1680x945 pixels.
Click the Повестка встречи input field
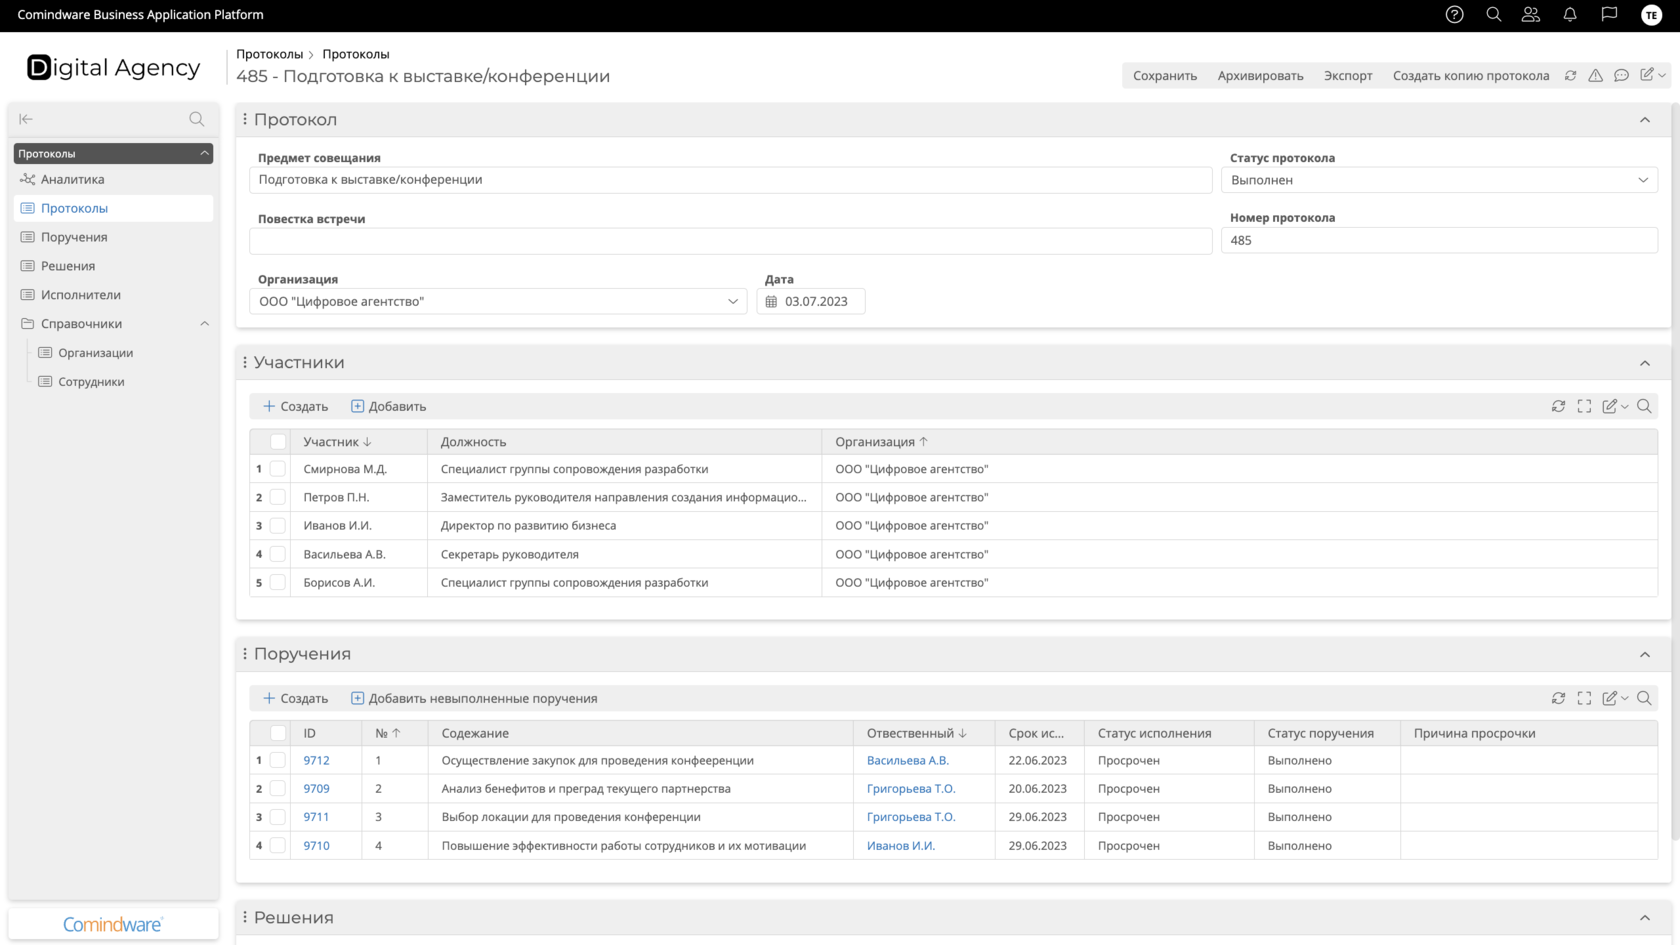730,241
